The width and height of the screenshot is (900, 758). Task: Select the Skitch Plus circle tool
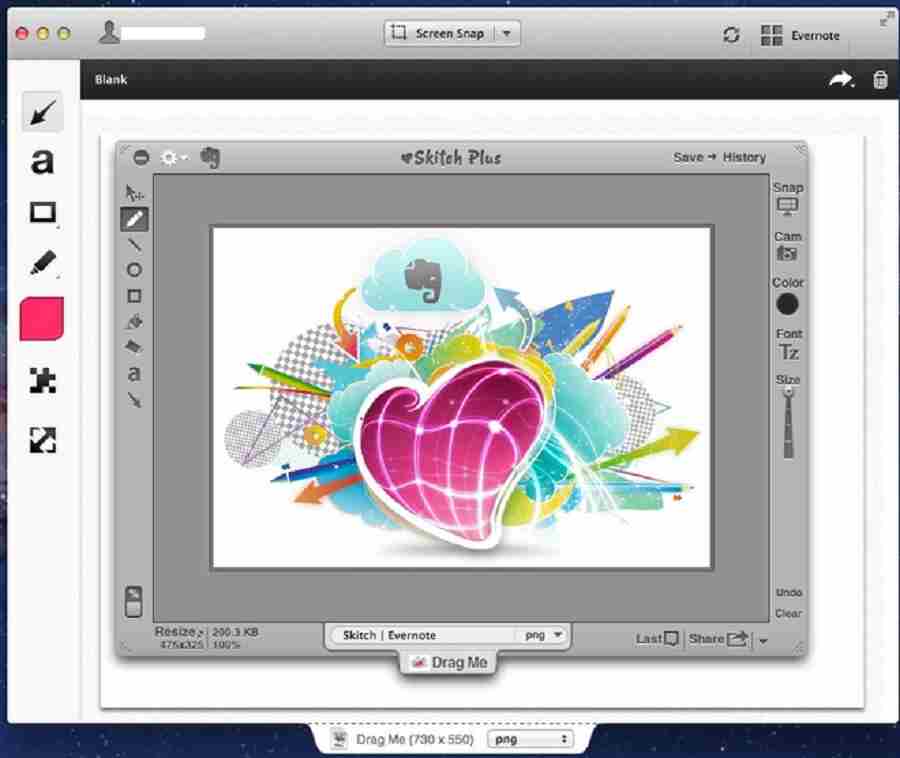click(x=134, y=270)
